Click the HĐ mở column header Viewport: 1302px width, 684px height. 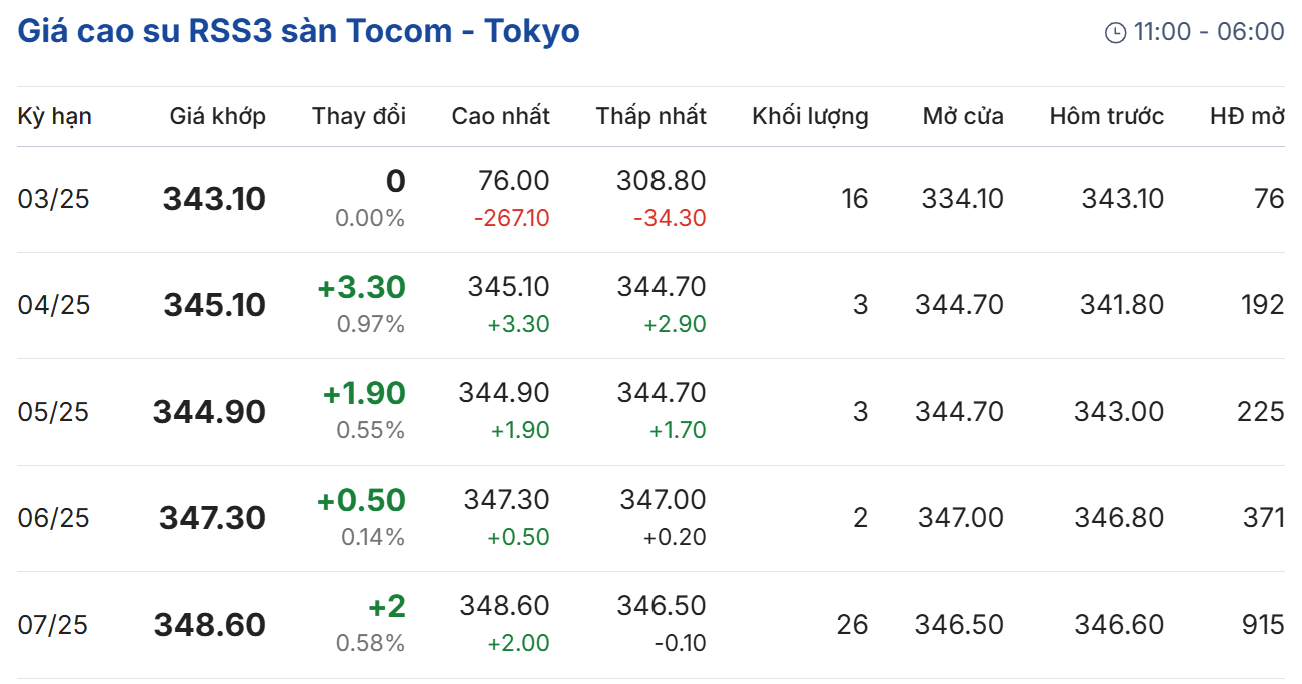click(x=1246, y=116)
